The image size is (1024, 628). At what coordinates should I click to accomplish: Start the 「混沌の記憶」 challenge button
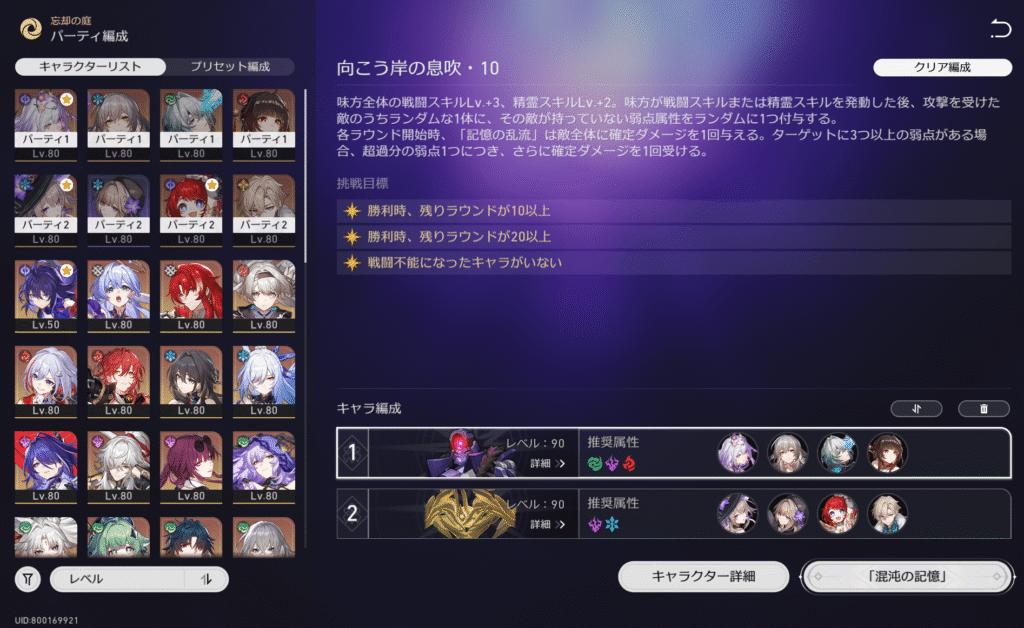pos(907,576)
